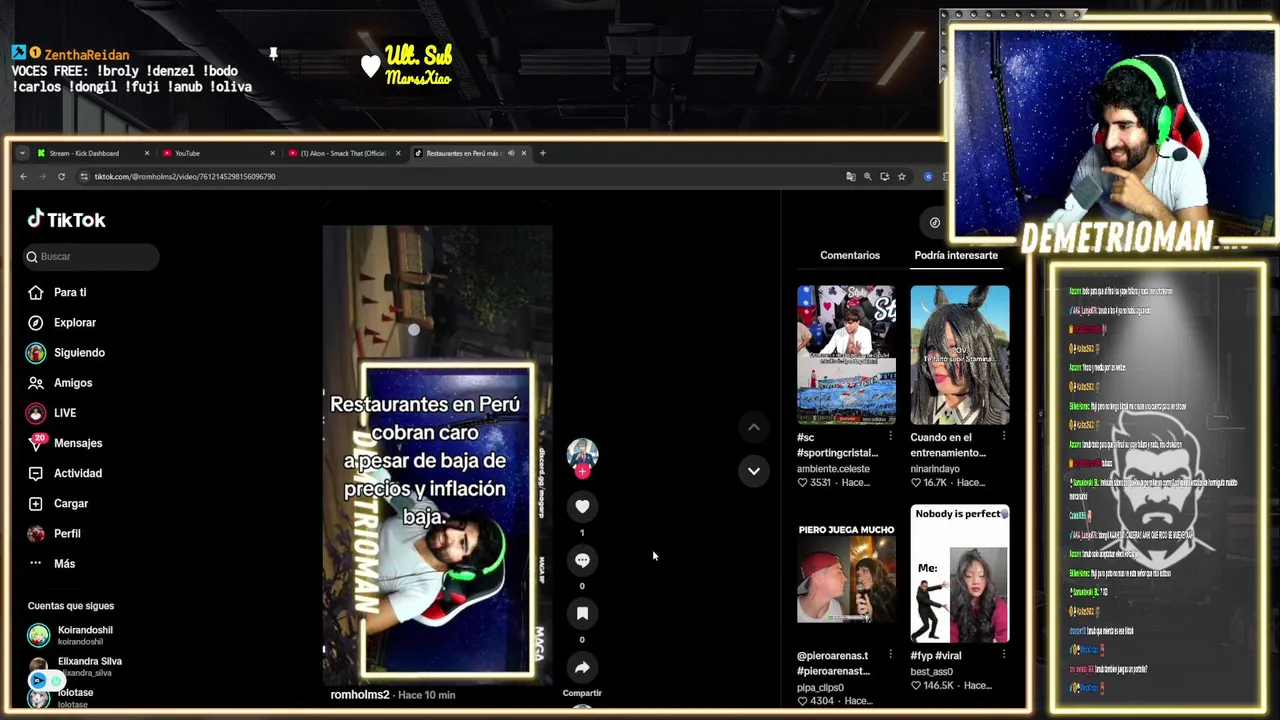Screen dimensions: 1280x720
Task: Open the Cargar upload page
Action: (x=71, y=503)
